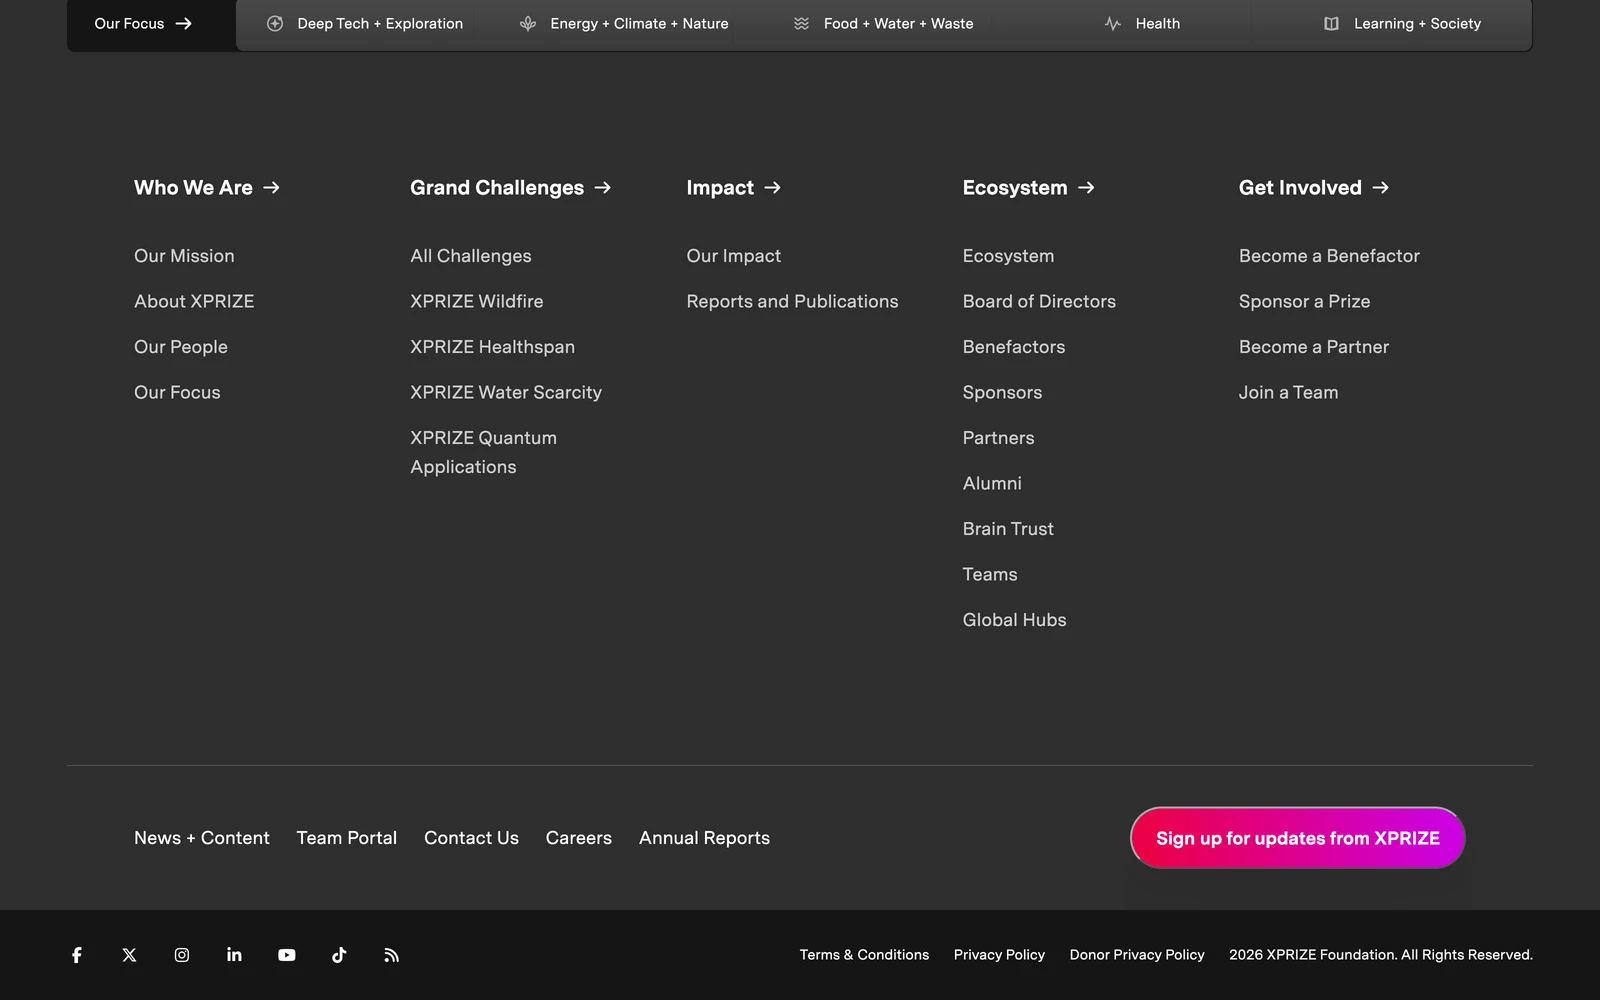Image resolution: width=1600 pixels, height=1000 pixels.
Task: Open About XPRIZE link
Action: pos(194,301)
